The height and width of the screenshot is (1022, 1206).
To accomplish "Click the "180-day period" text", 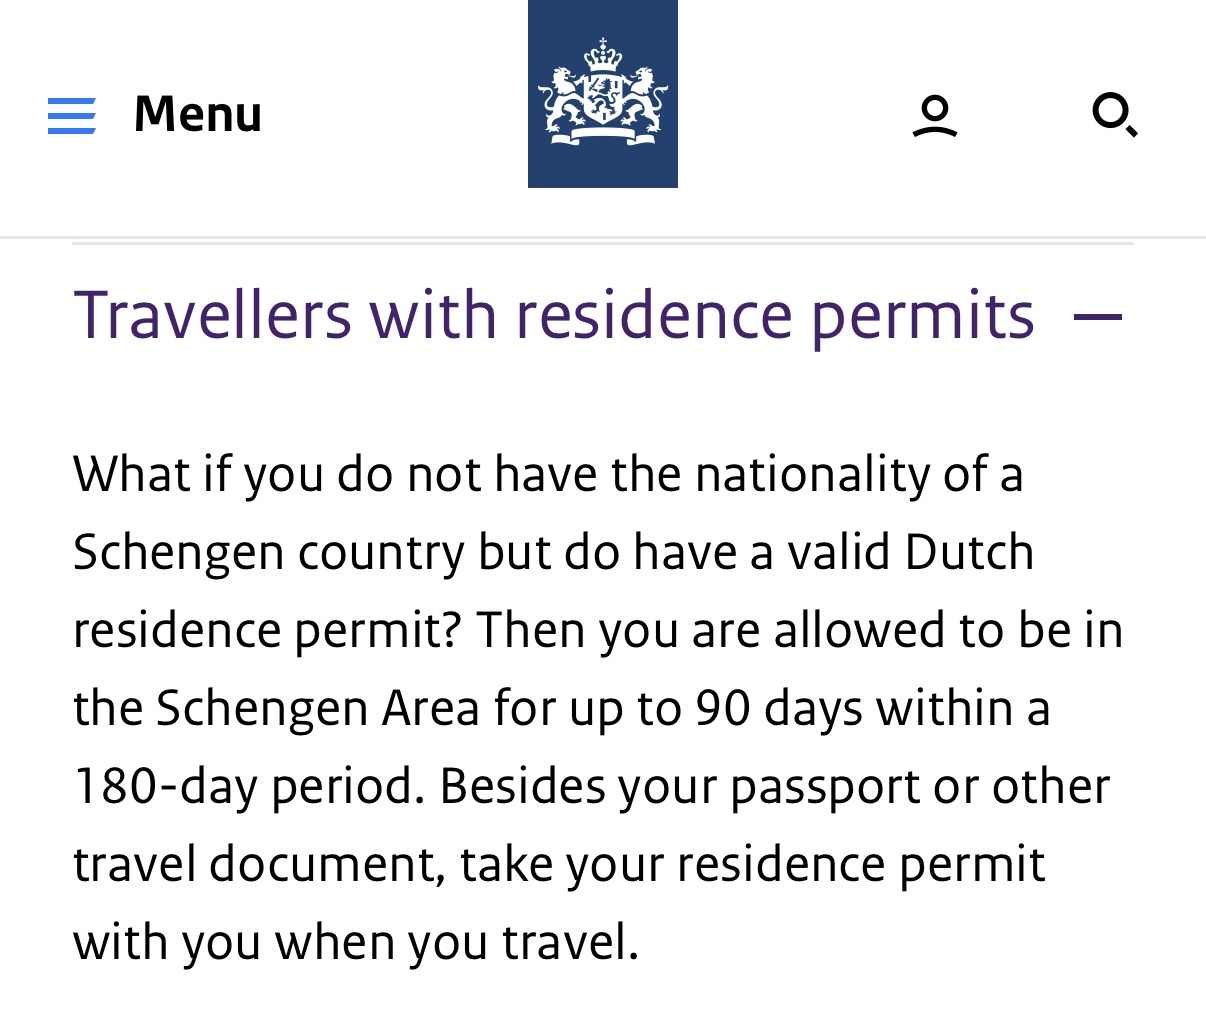I will click(243, 786).
